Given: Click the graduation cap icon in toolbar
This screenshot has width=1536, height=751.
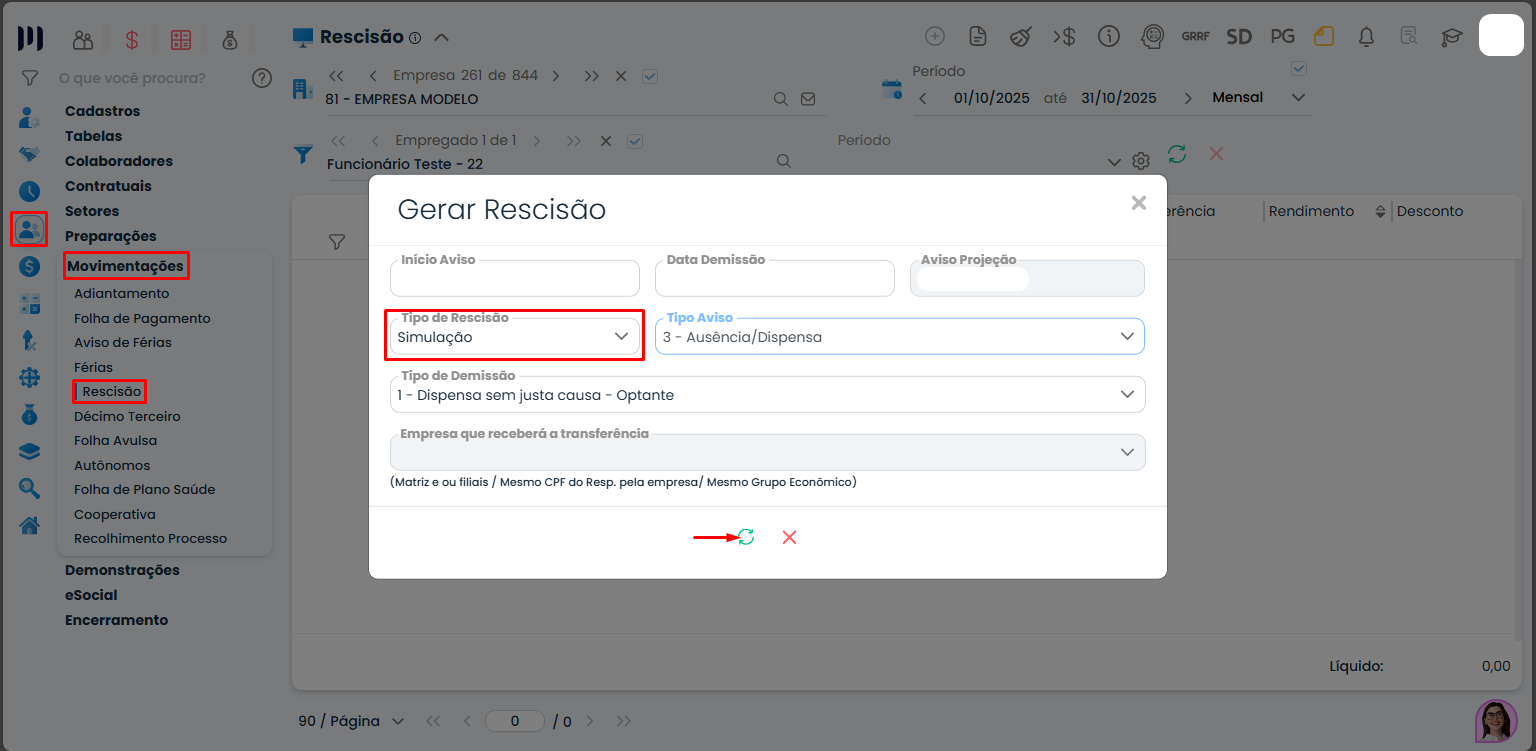Looking at the screenshot, I should [1451, 37].
